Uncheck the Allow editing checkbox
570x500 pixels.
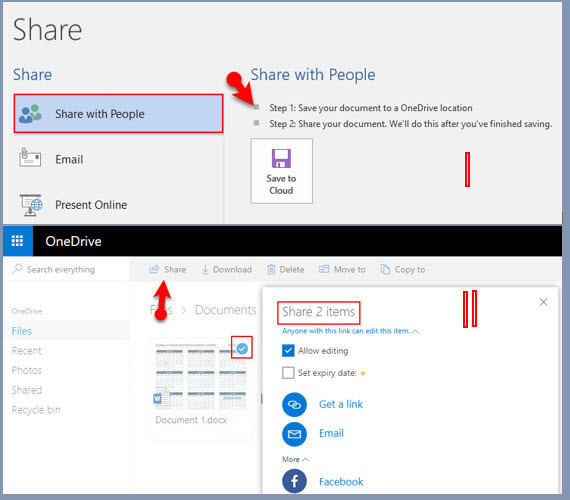click(x=288, y=351)
